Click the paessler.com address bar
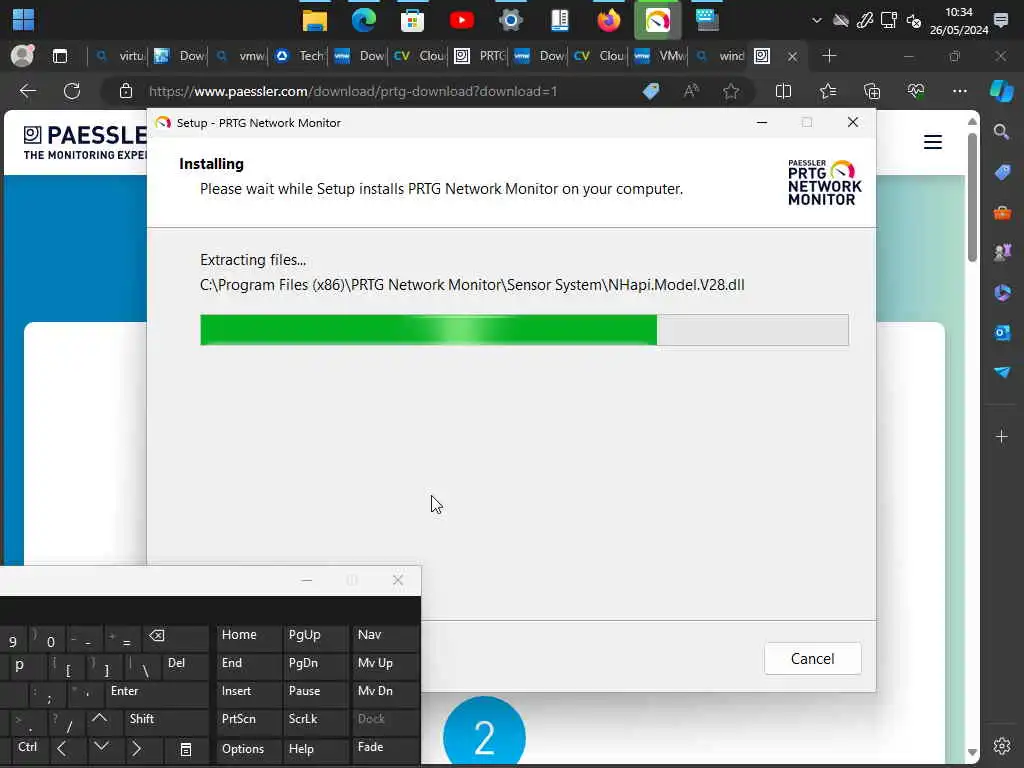1024x768 pixels. coord(353,91)
